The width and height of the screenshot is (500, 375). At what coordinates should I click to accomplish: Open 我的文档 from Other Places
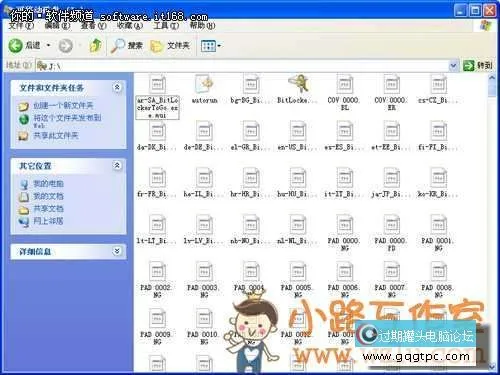[x=48, y=196]
